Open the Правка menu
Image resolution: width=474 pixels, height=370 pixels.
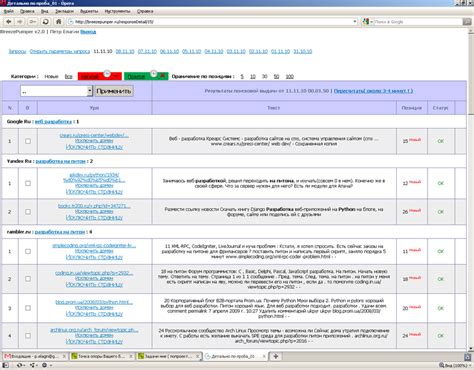click(x=27, y=11)
